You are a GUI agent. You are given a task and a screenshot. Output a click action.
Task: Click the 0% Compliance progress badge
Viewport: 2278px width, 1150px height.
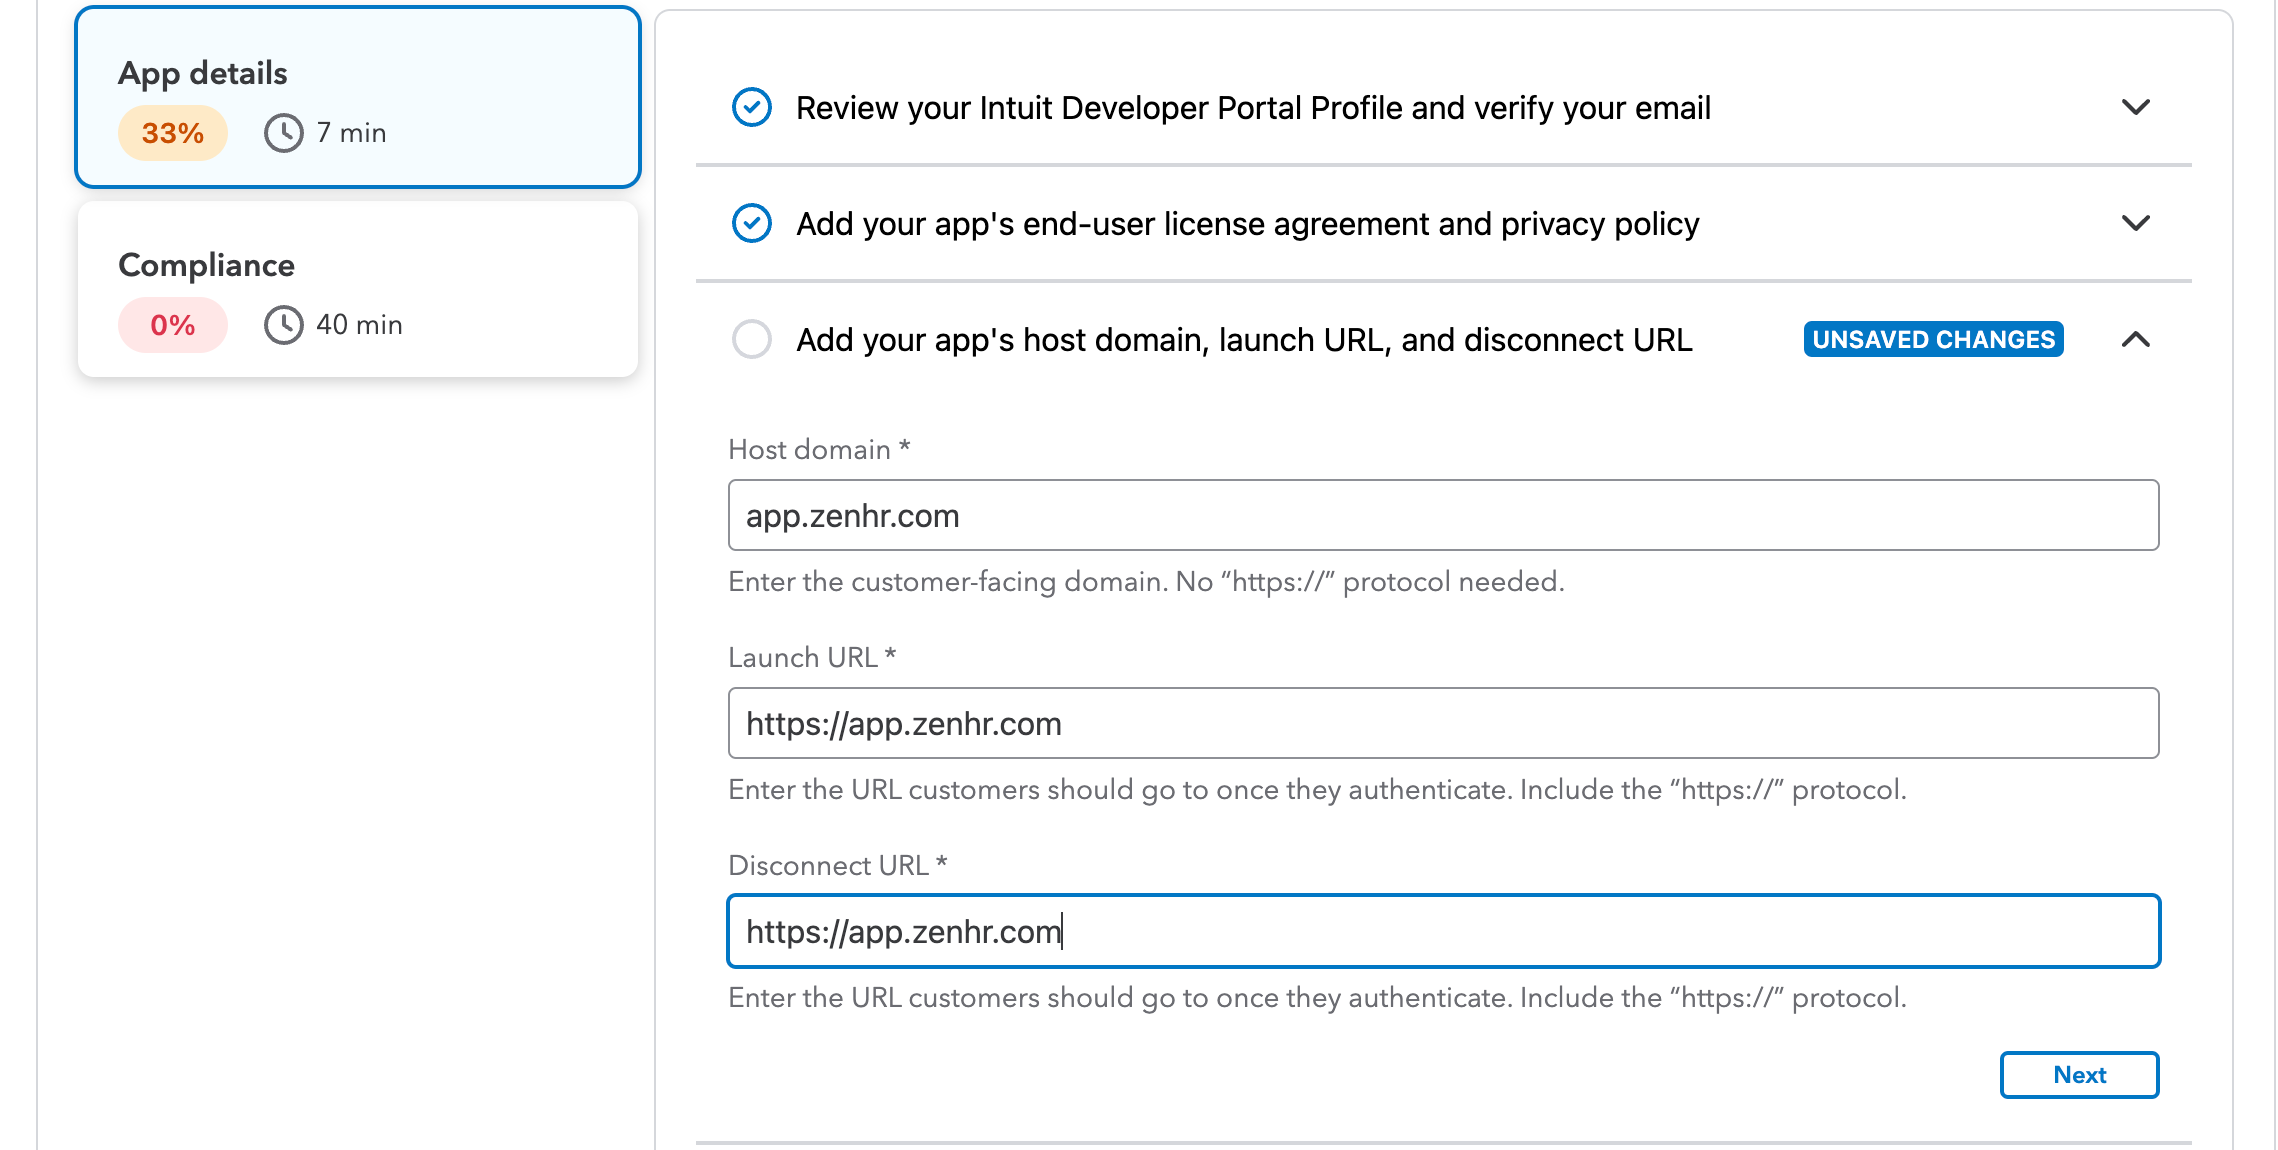[173, 325]
